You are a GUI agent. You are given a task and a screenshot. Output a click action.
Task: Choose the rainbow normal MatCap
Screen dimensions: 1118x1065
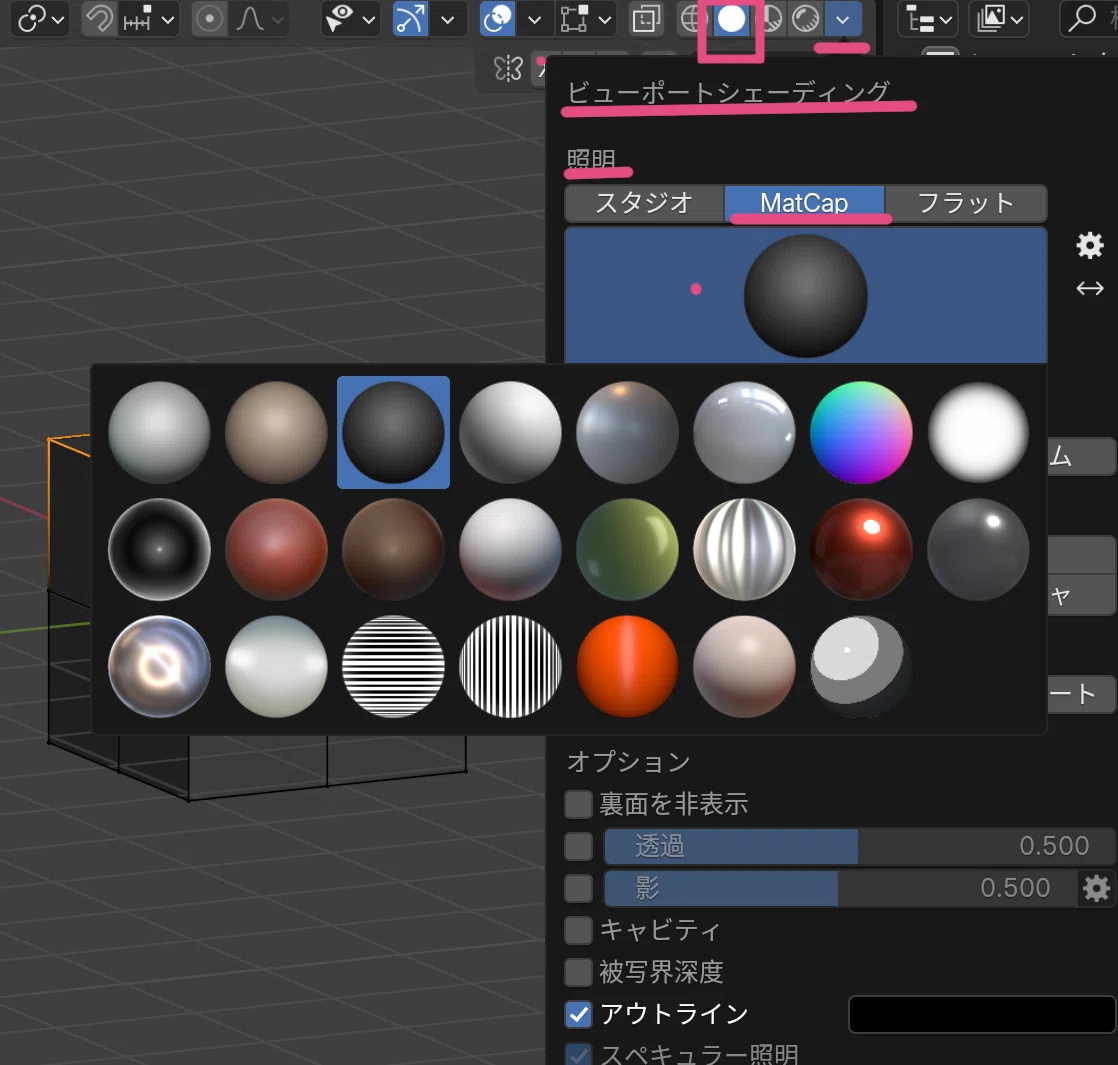coord(861,432)
